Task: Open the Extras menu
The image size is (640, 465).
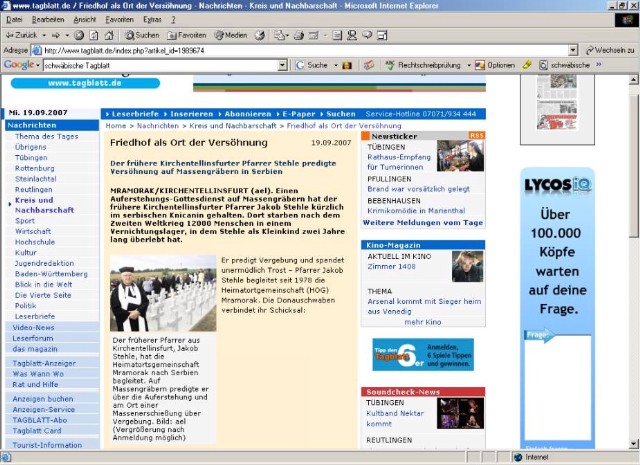Action: (x=151, y=19)
